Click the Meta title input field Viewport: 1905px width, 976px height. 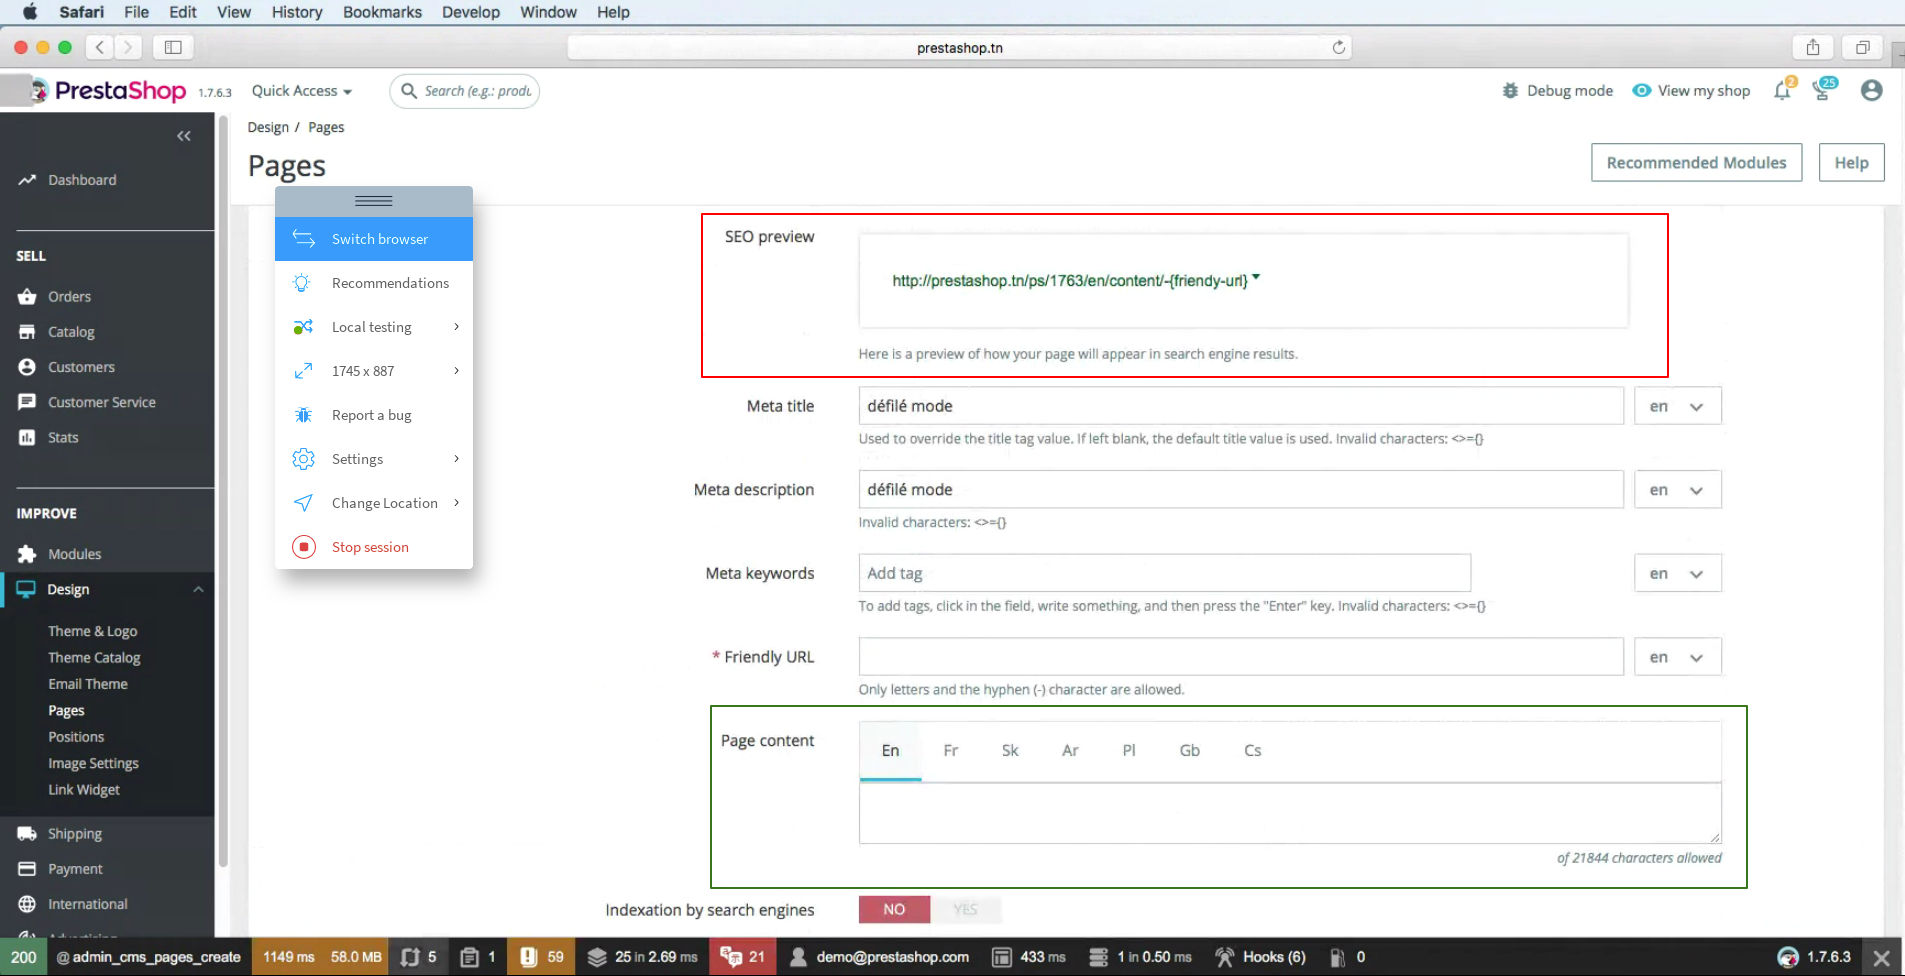coord(1241,406)
